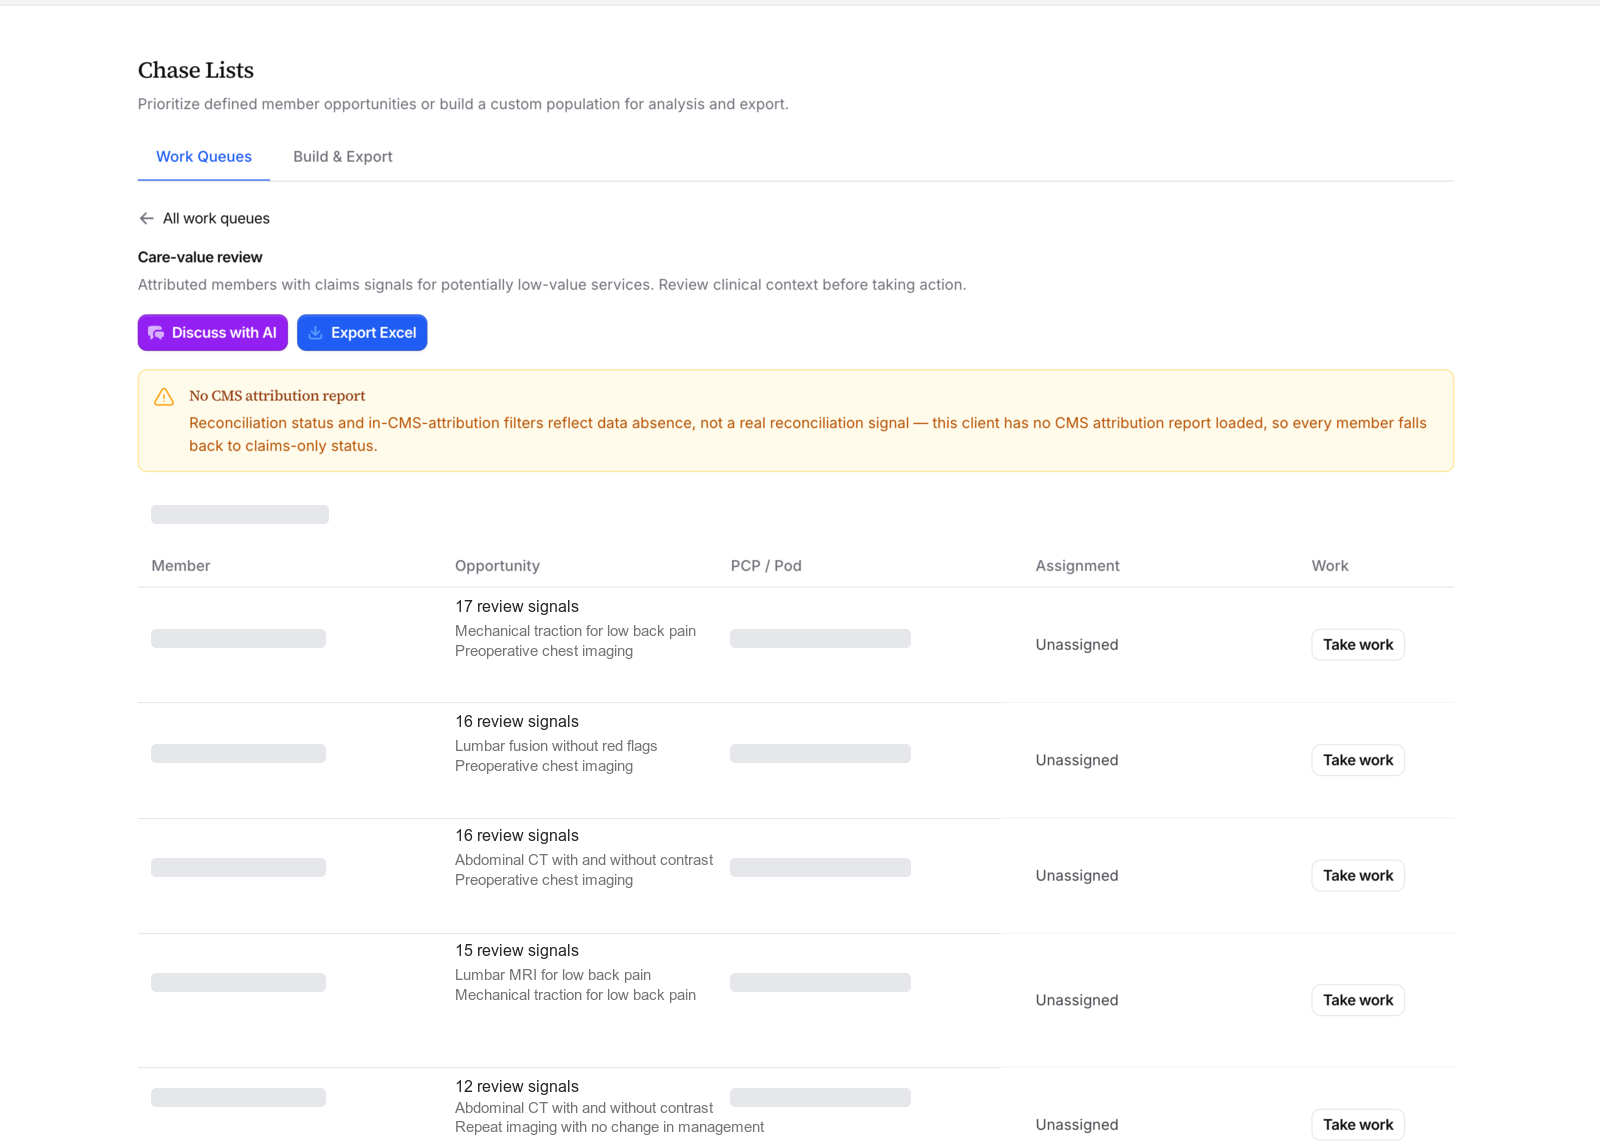Take work for the 17 review signals row
The image size is (1600, 1143).
[1358, 645]
